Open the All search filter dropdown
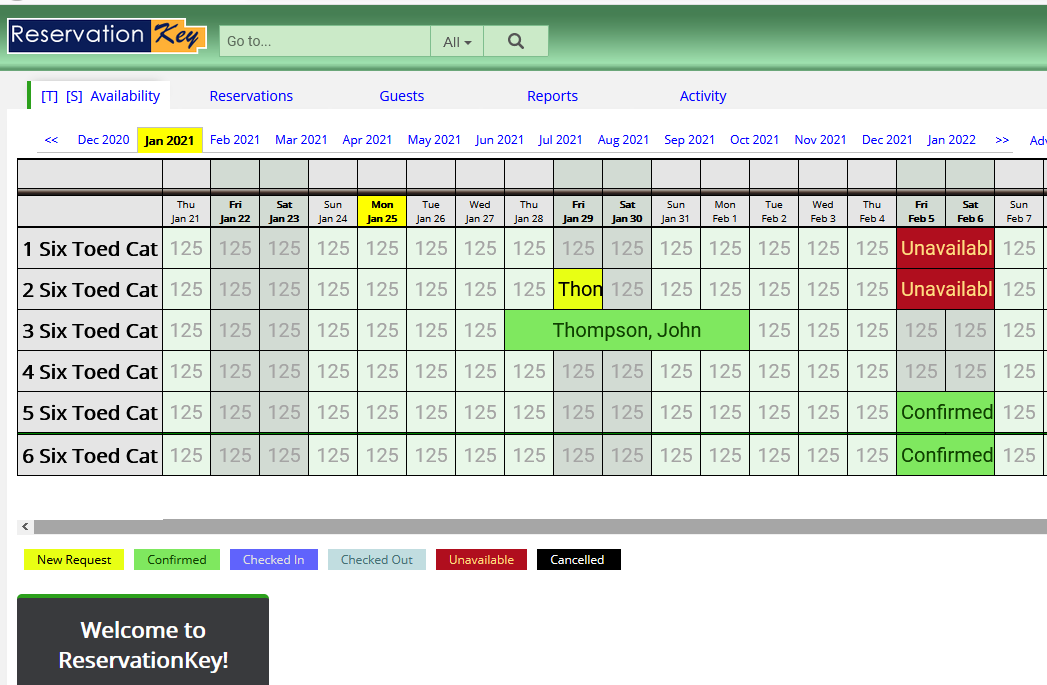 point(457,42)
